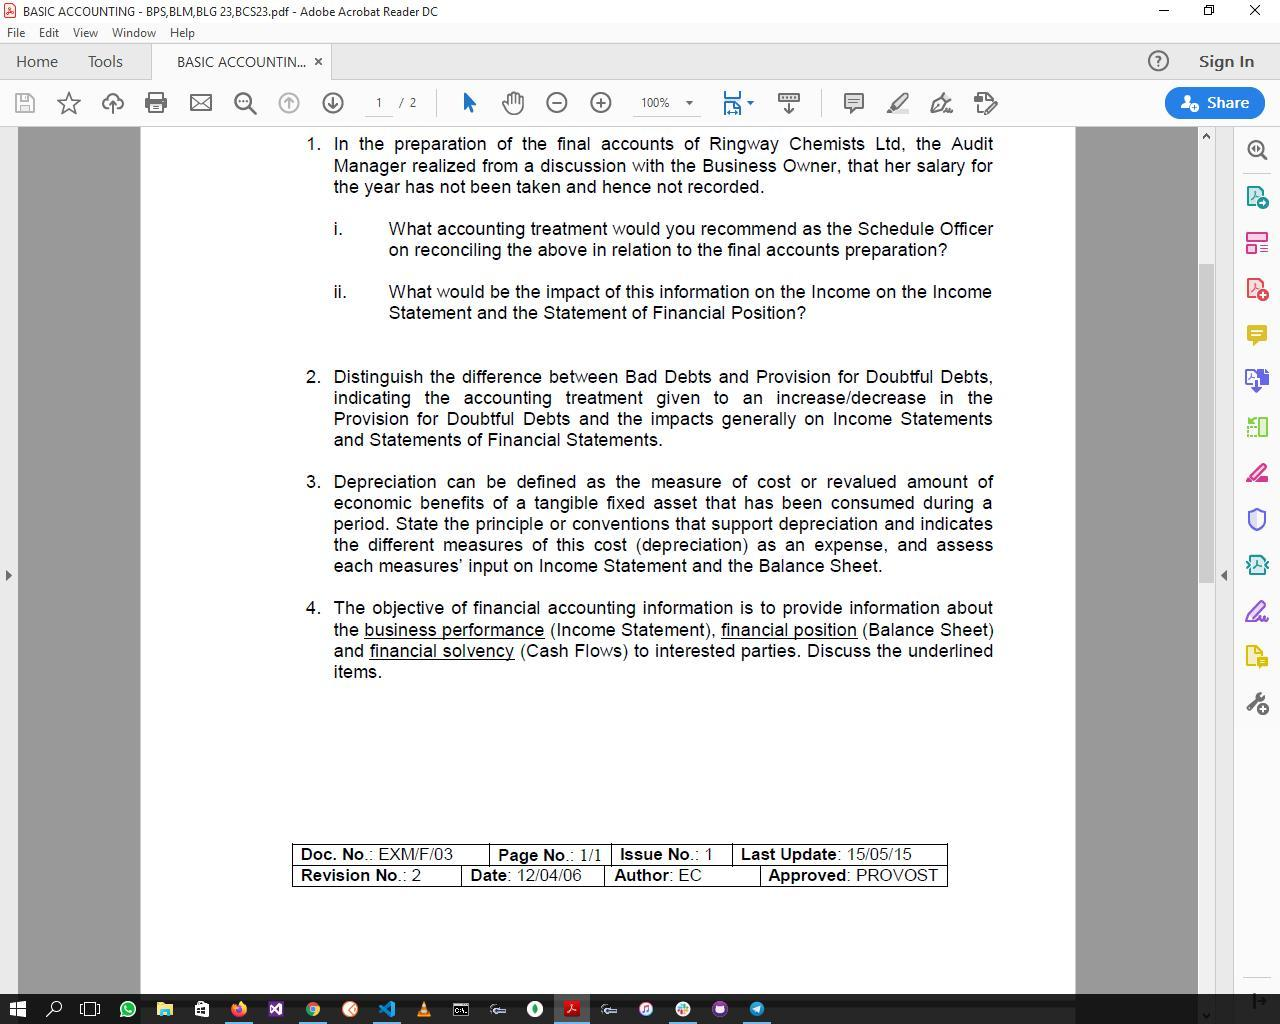Open Telegram from the taskbar
Viewport: 1280px width, 1024px height.
point(757,1009)
